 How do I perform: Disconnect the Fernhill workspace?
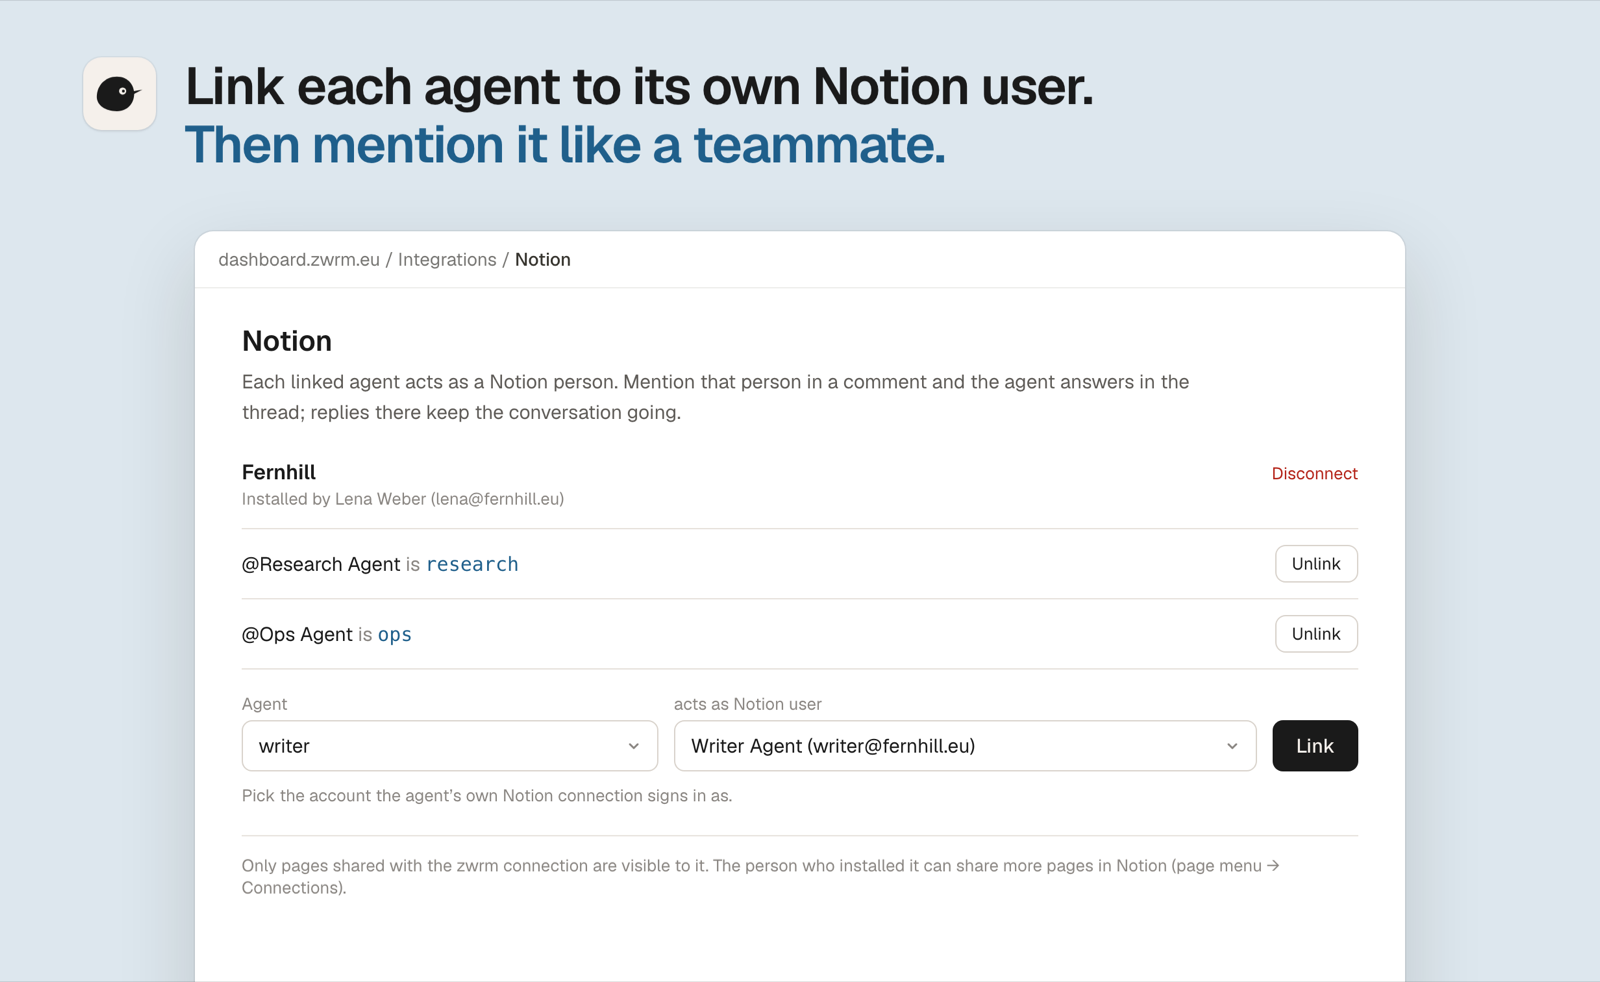(1314, 474)
